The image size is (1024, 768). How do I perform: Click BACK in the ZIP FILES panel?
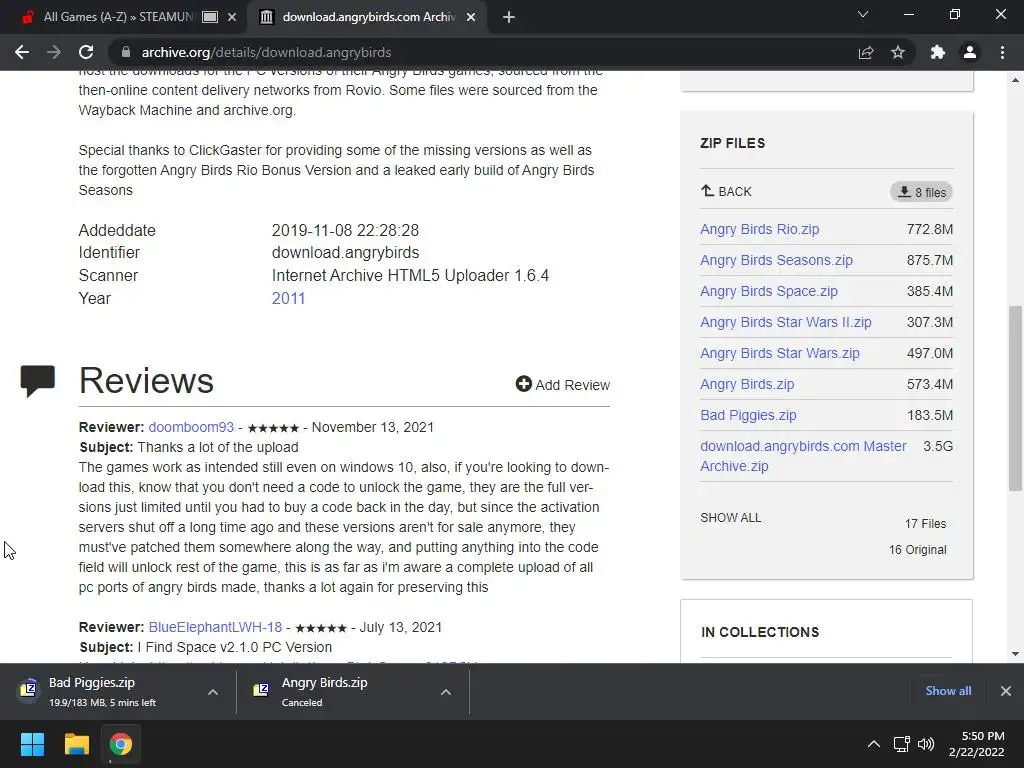point(726,191)
